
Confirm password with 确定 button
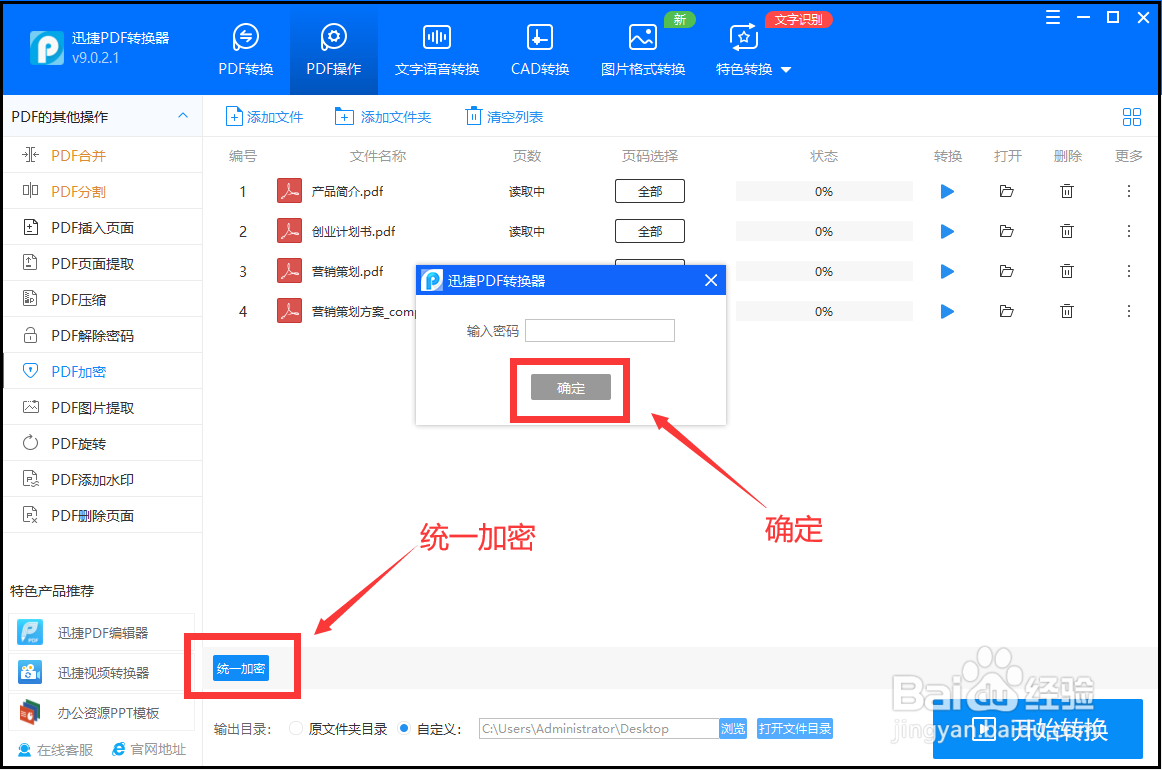(x=571, y=387)
